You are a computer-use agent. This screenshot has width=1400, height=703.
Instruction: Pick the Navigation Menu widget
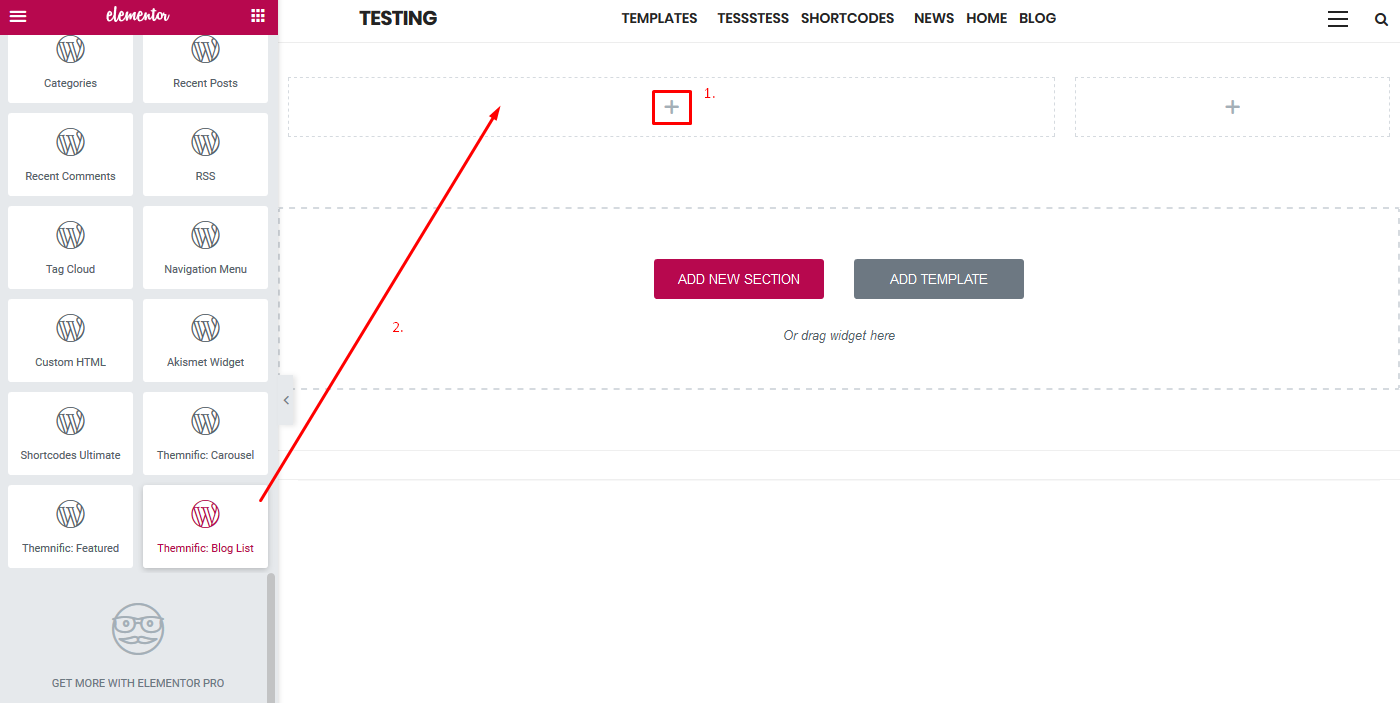click(205, 247)
